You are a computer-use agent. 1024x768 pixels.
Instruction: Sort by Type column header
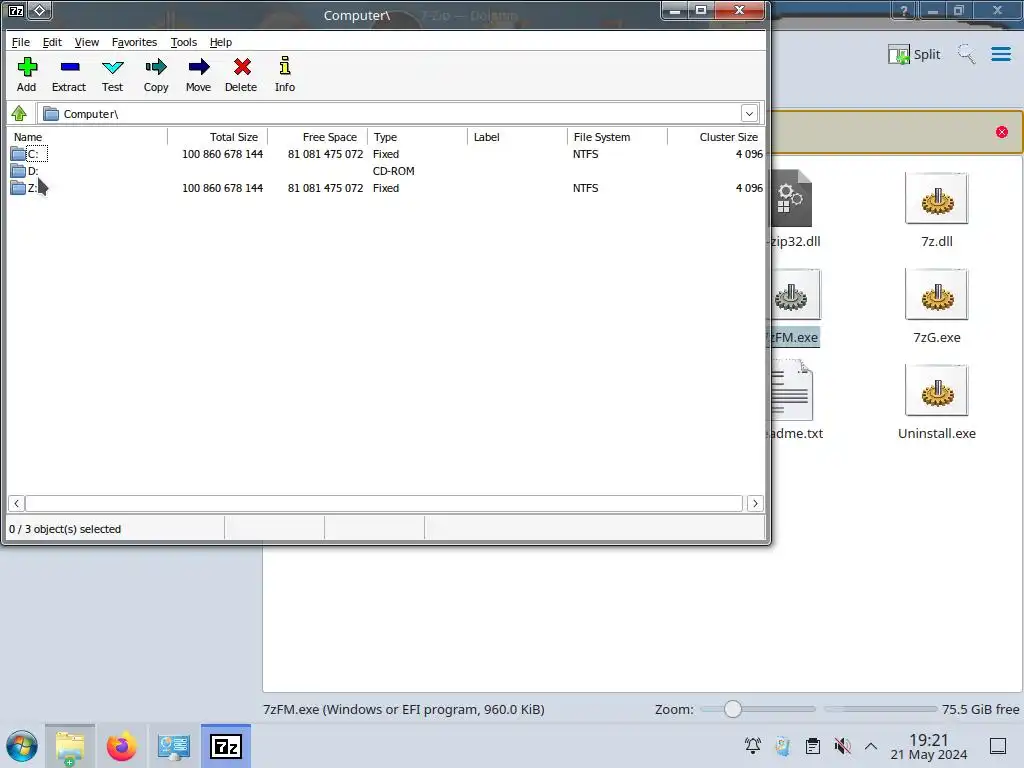click(x=418, y=136)
